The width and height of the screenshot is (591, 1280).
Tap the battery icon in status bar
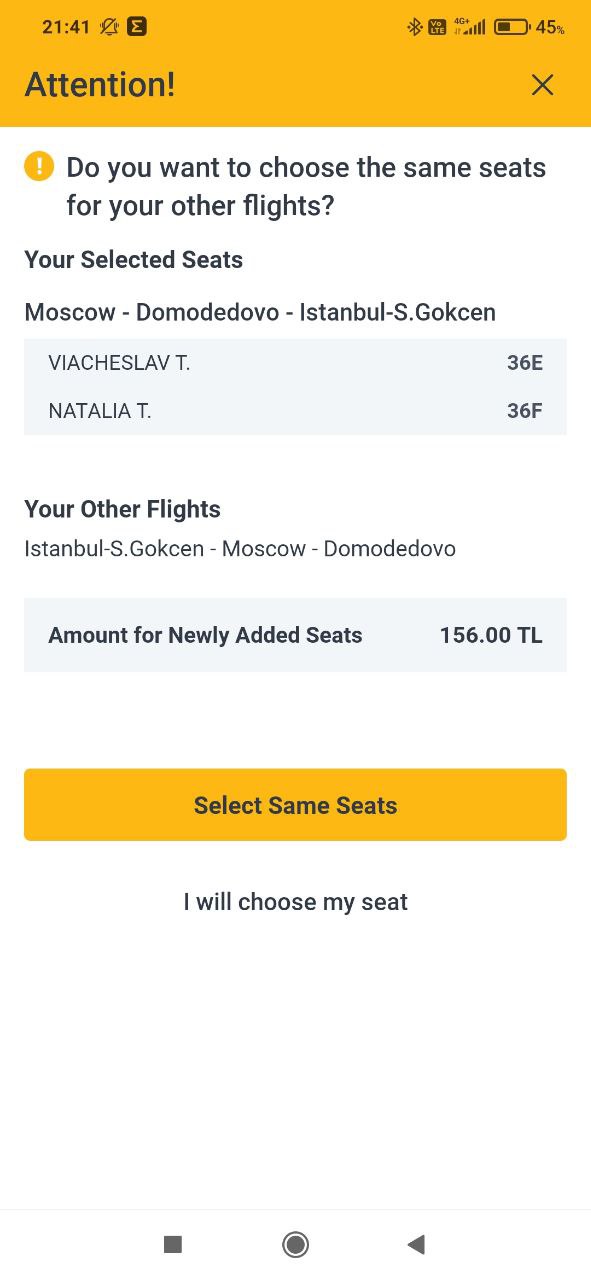pyautogui.click(x=511, y=27)
